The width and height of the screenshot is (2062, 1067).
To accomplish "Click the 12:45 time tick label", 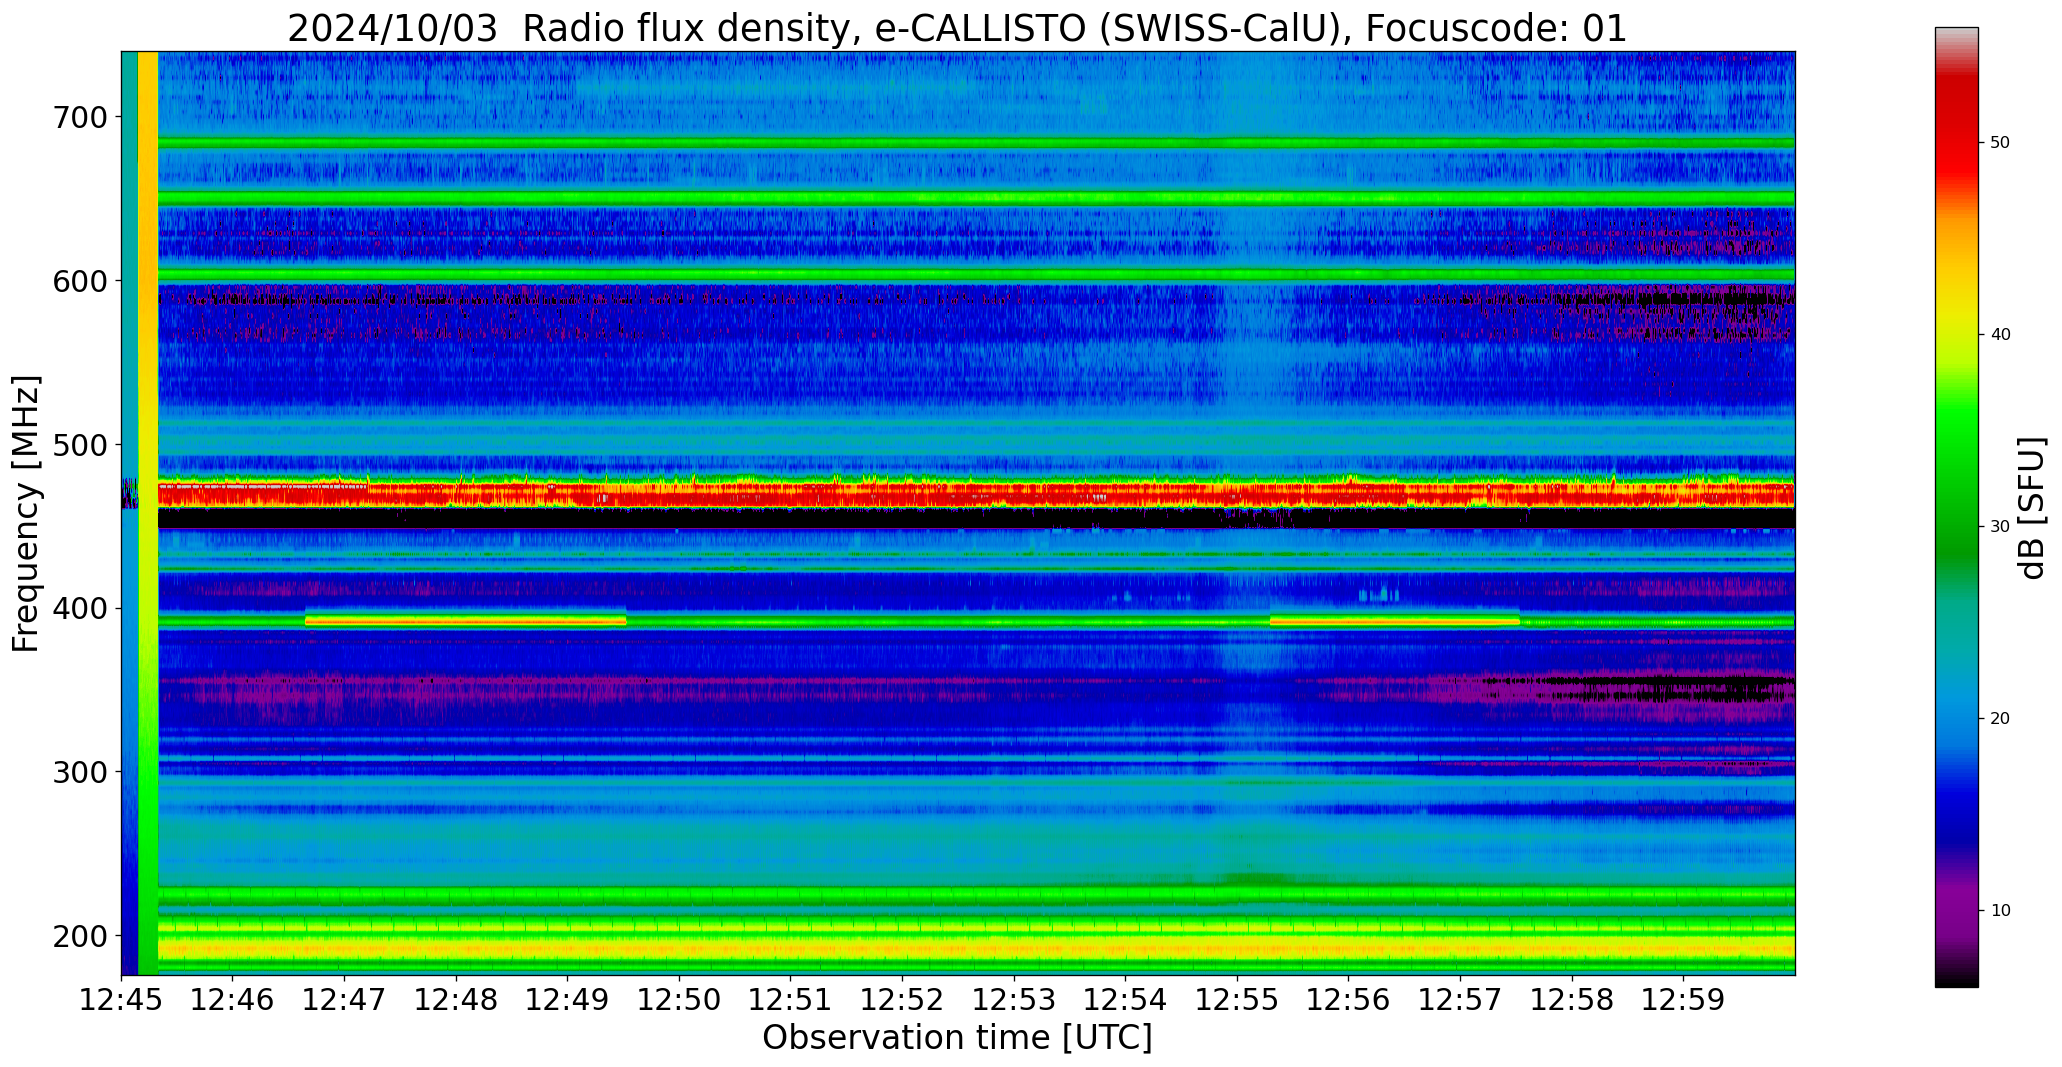I will tap(122, 1000).
